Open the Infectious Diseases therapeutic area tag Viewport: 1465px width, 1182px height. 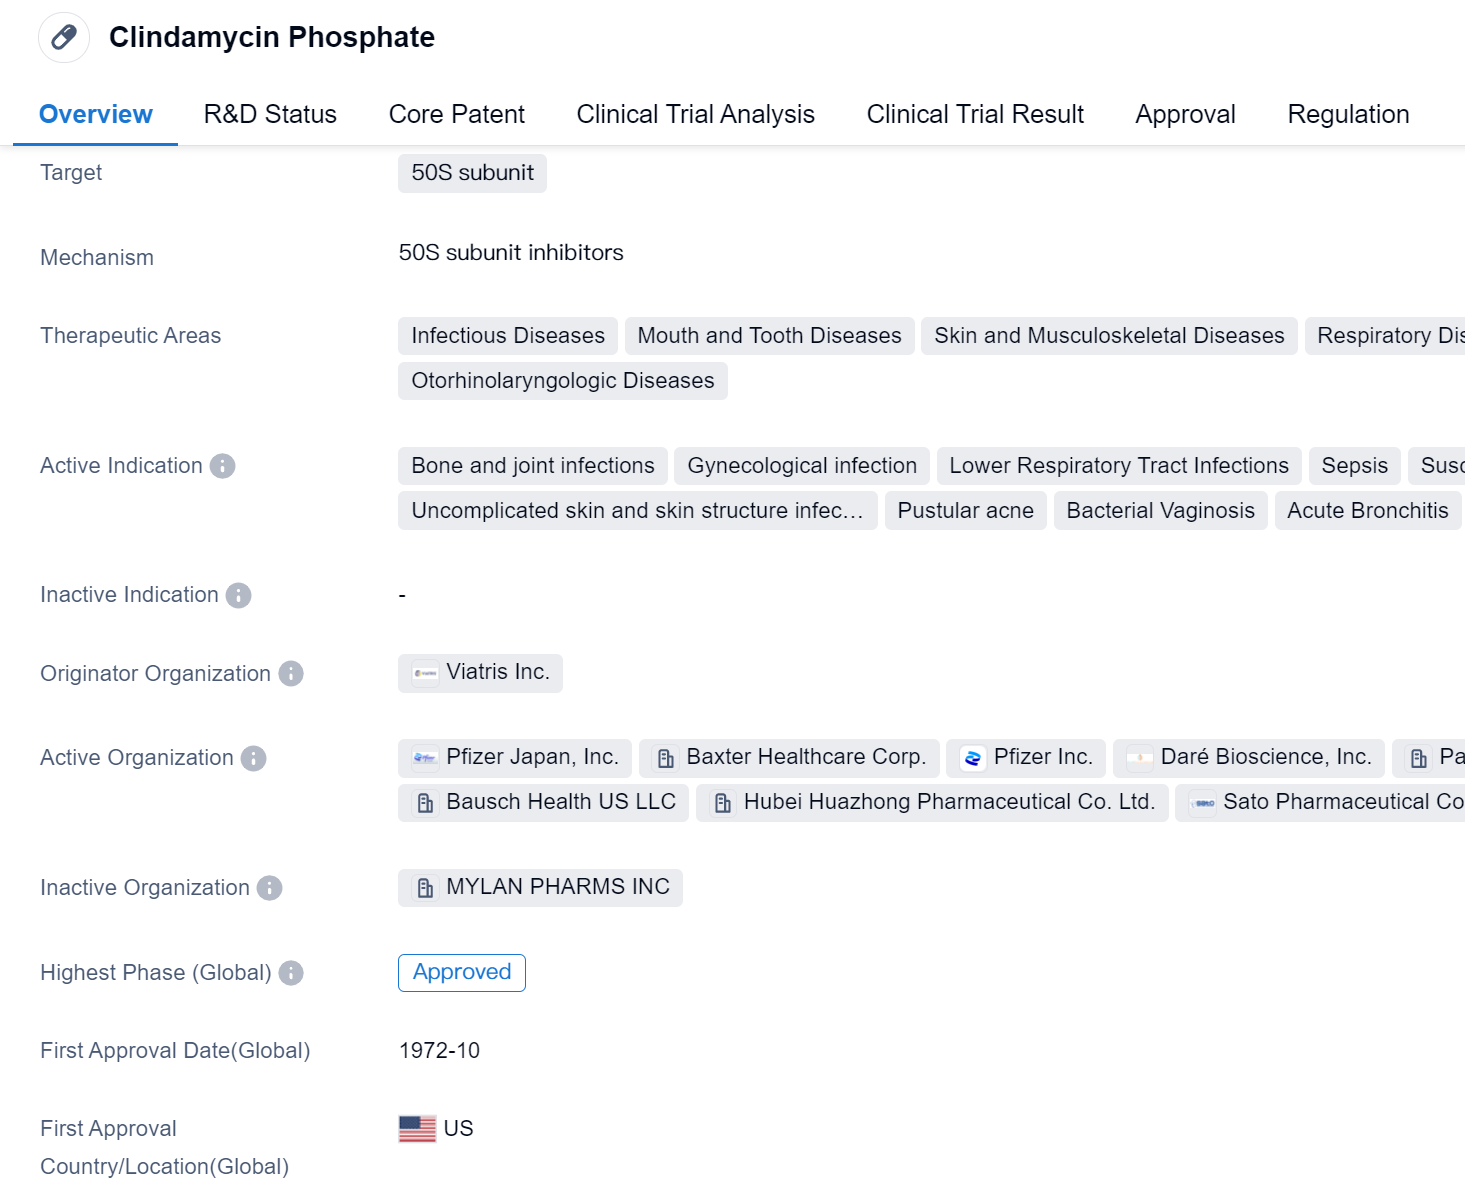click(x=507, y=336)
